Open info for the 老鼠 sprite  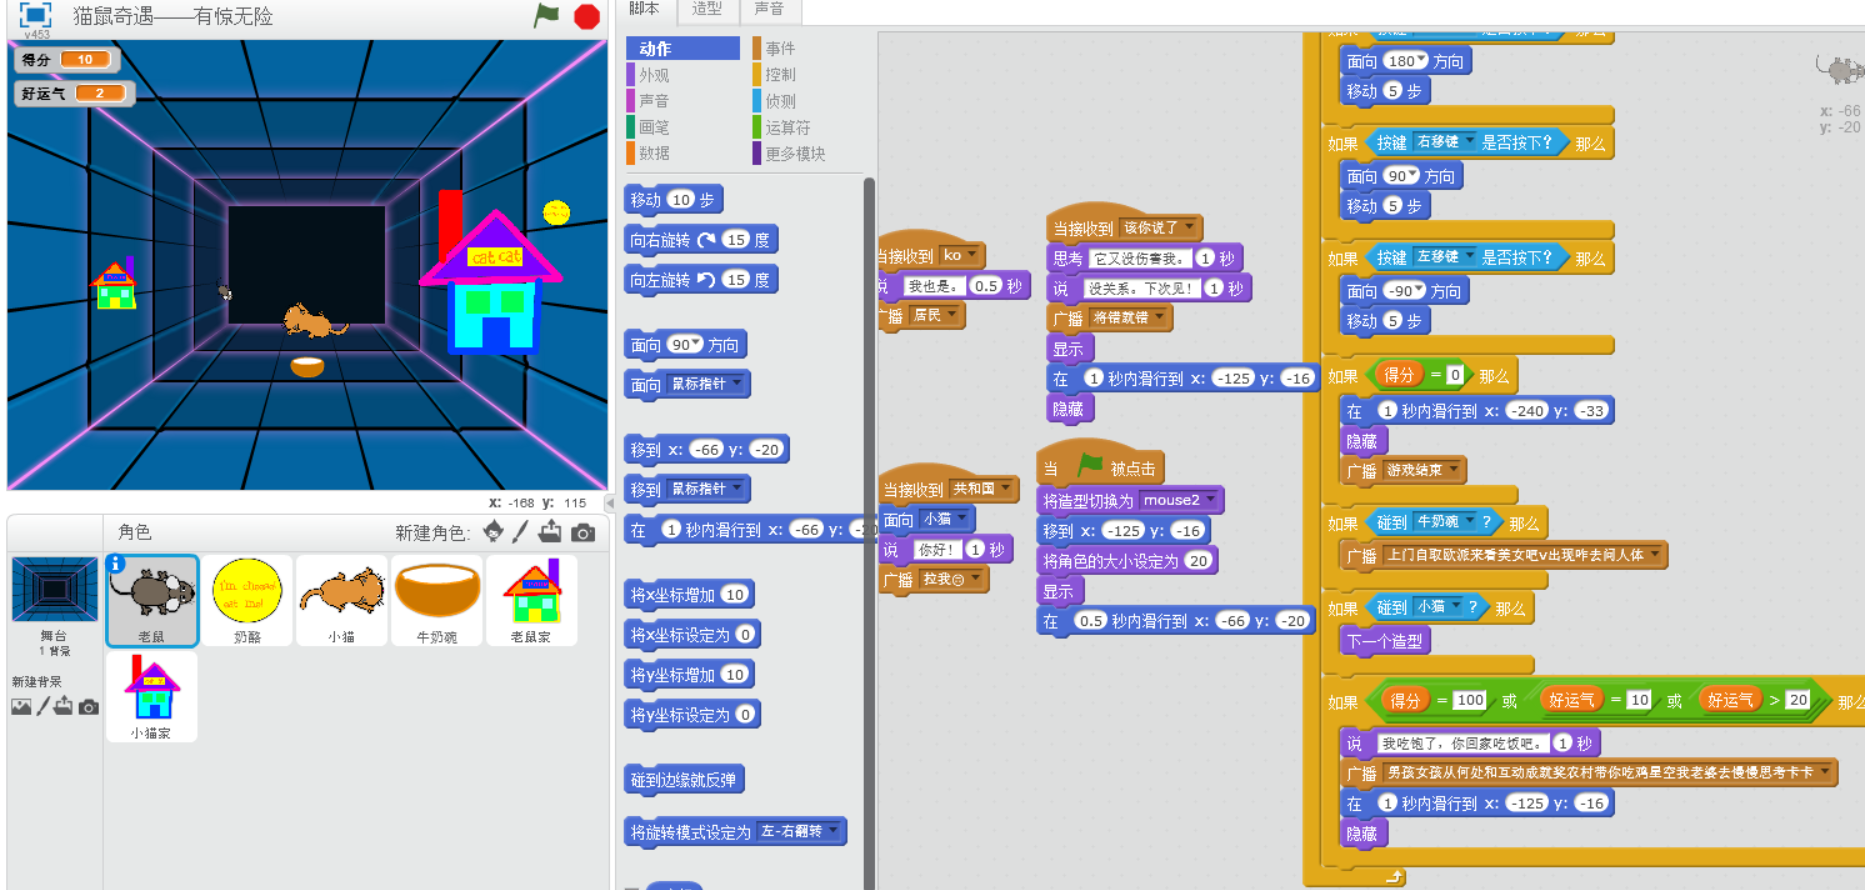point(116,564)
